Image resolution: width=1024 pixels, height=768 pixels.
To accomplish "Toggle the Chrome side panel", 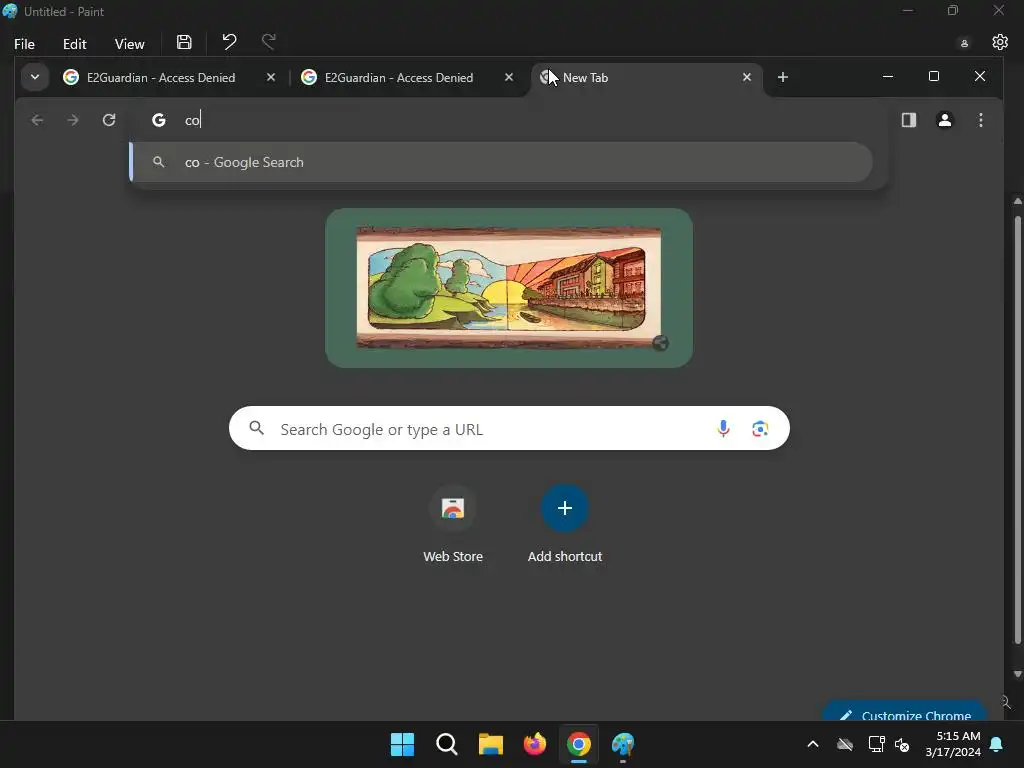I will (x=908, y=120).
